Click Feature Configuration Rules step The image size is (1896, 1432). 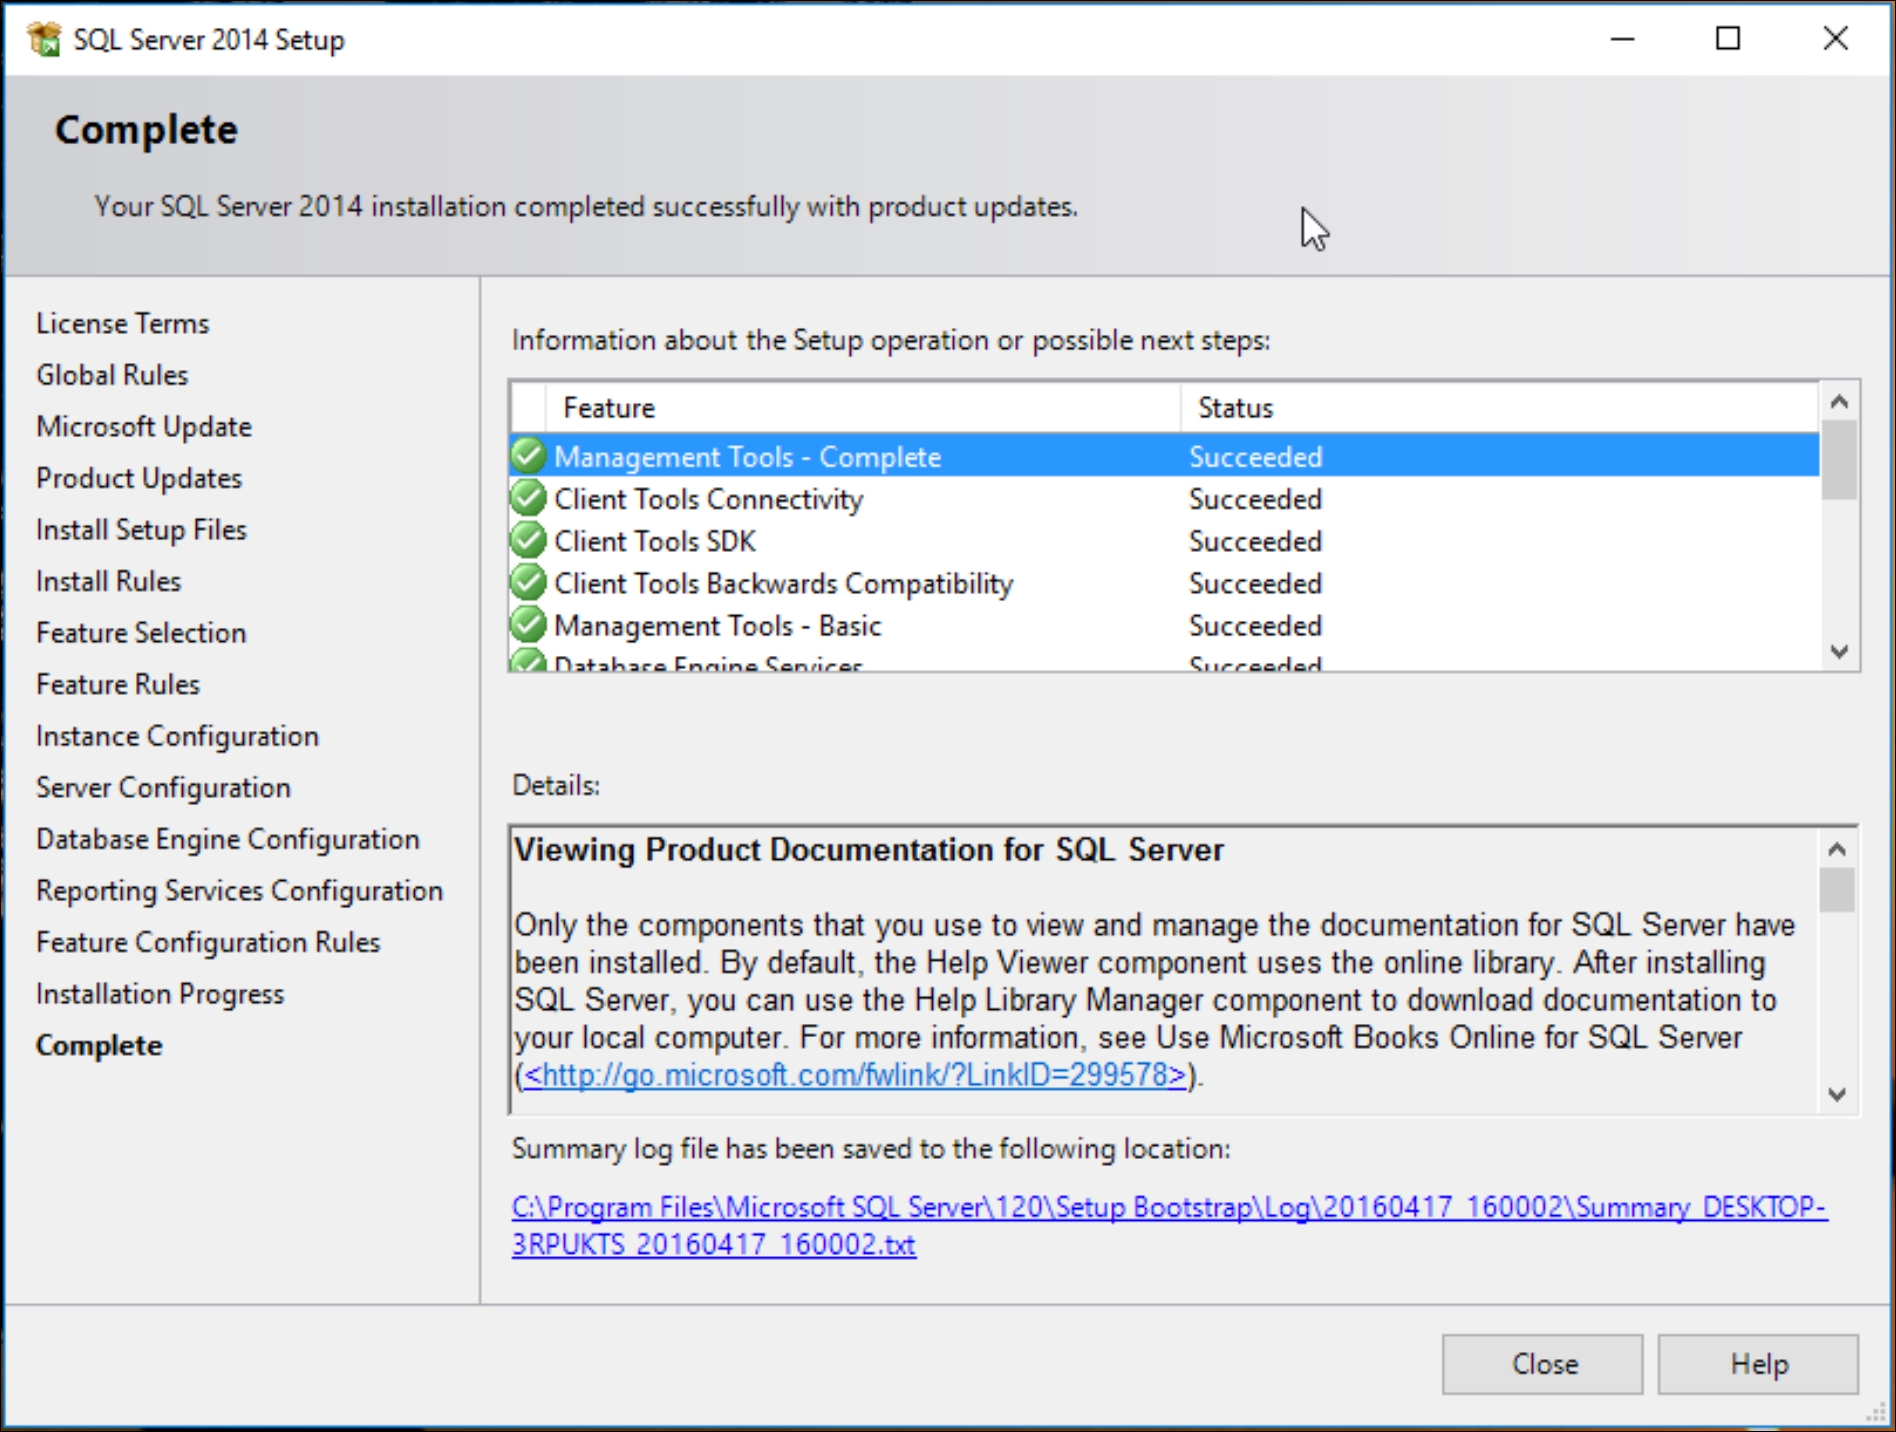coord(209,942)
